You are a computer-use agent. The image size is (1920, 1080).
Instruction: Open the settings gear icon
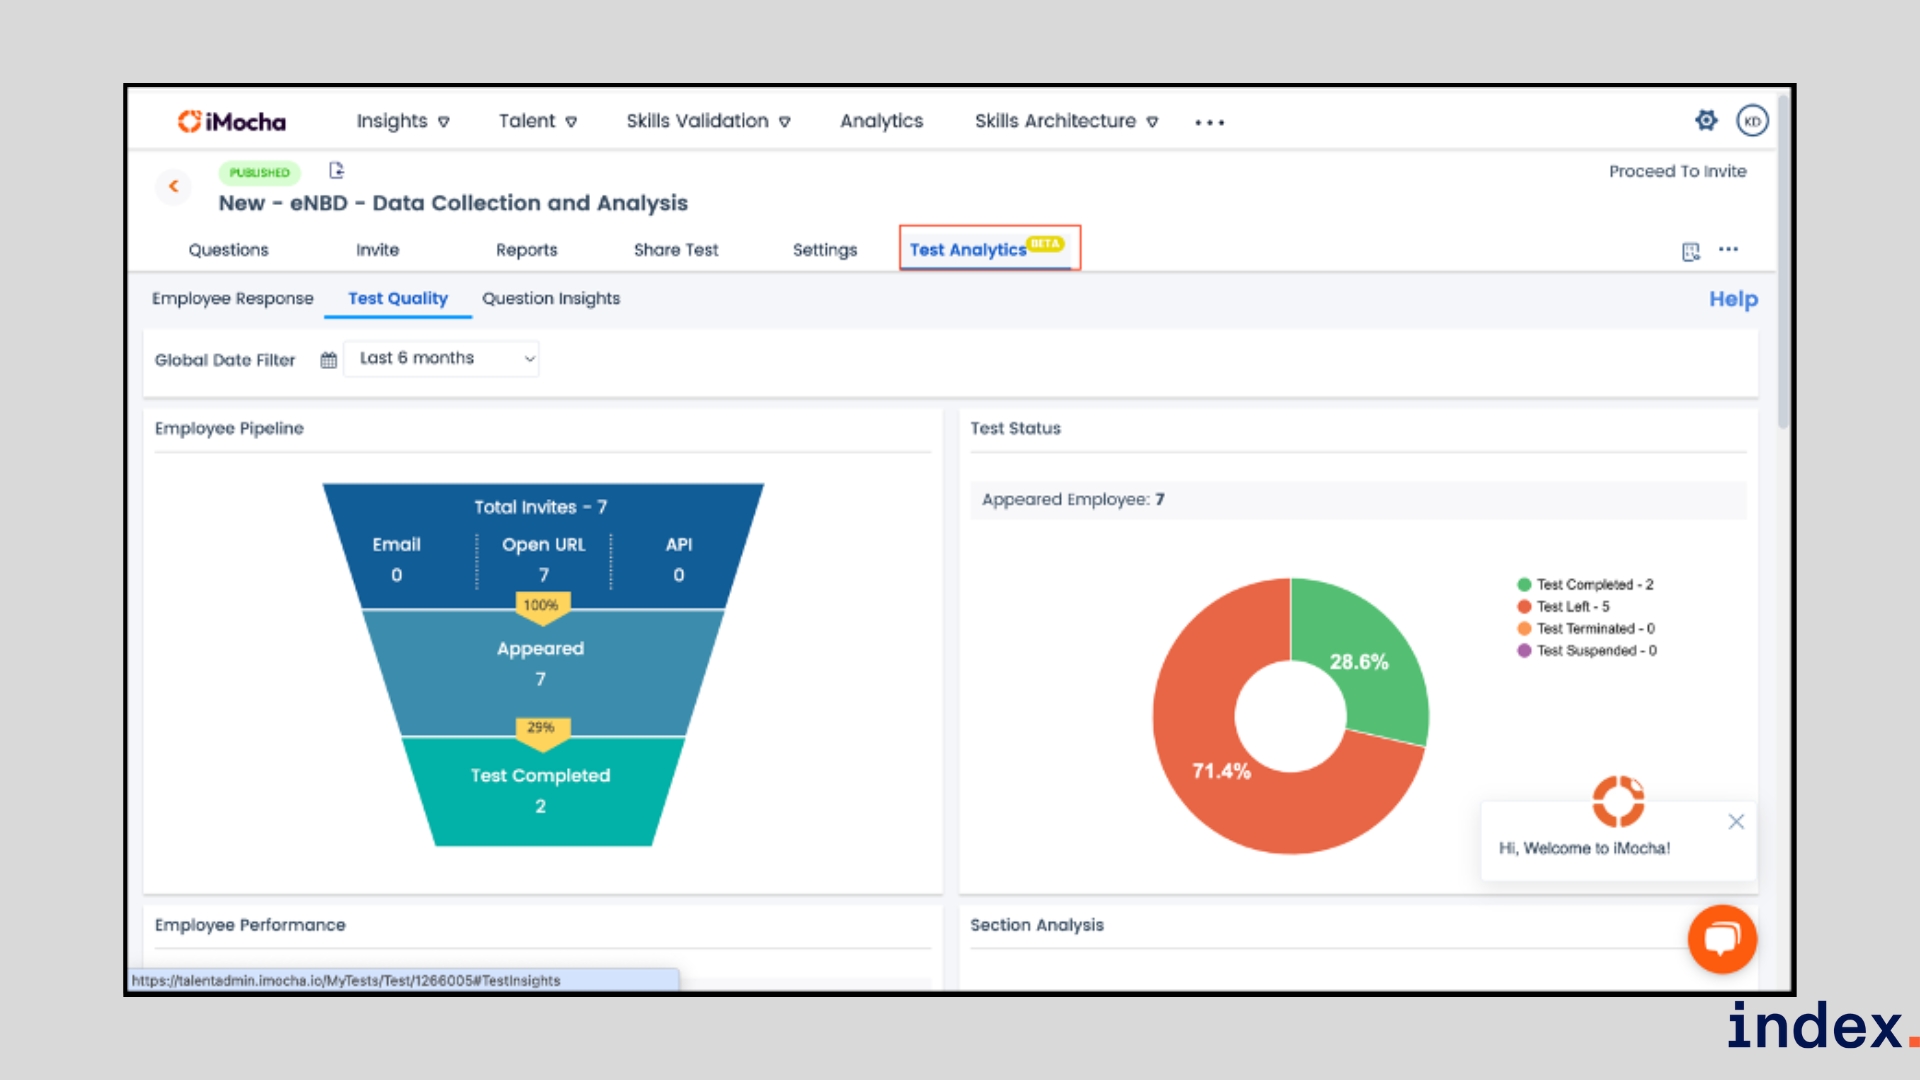click(x=1706, y=121)
